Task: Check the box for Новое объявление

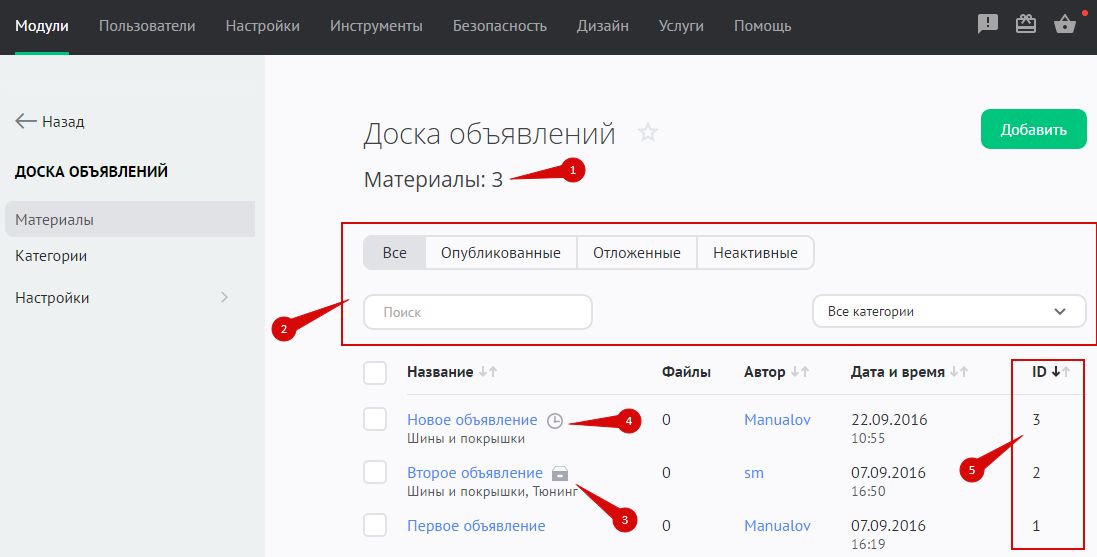Action: (375, 420)
